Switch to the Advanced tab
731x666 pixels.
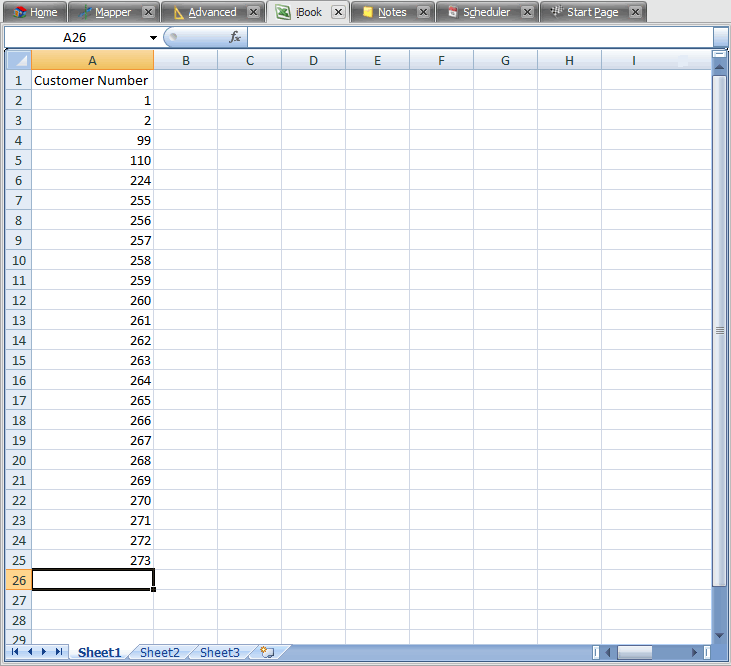212,12
